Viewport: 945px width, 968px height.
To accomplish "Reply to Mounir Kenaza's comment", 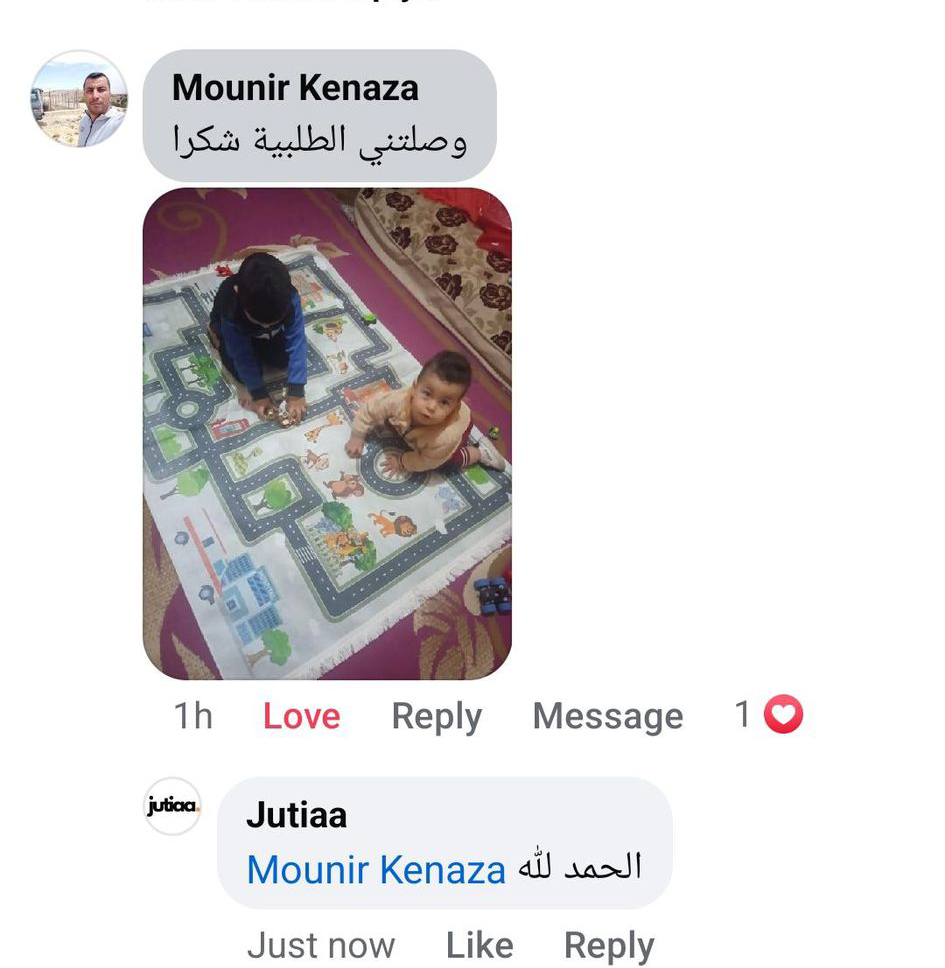I will click(436, 717).
